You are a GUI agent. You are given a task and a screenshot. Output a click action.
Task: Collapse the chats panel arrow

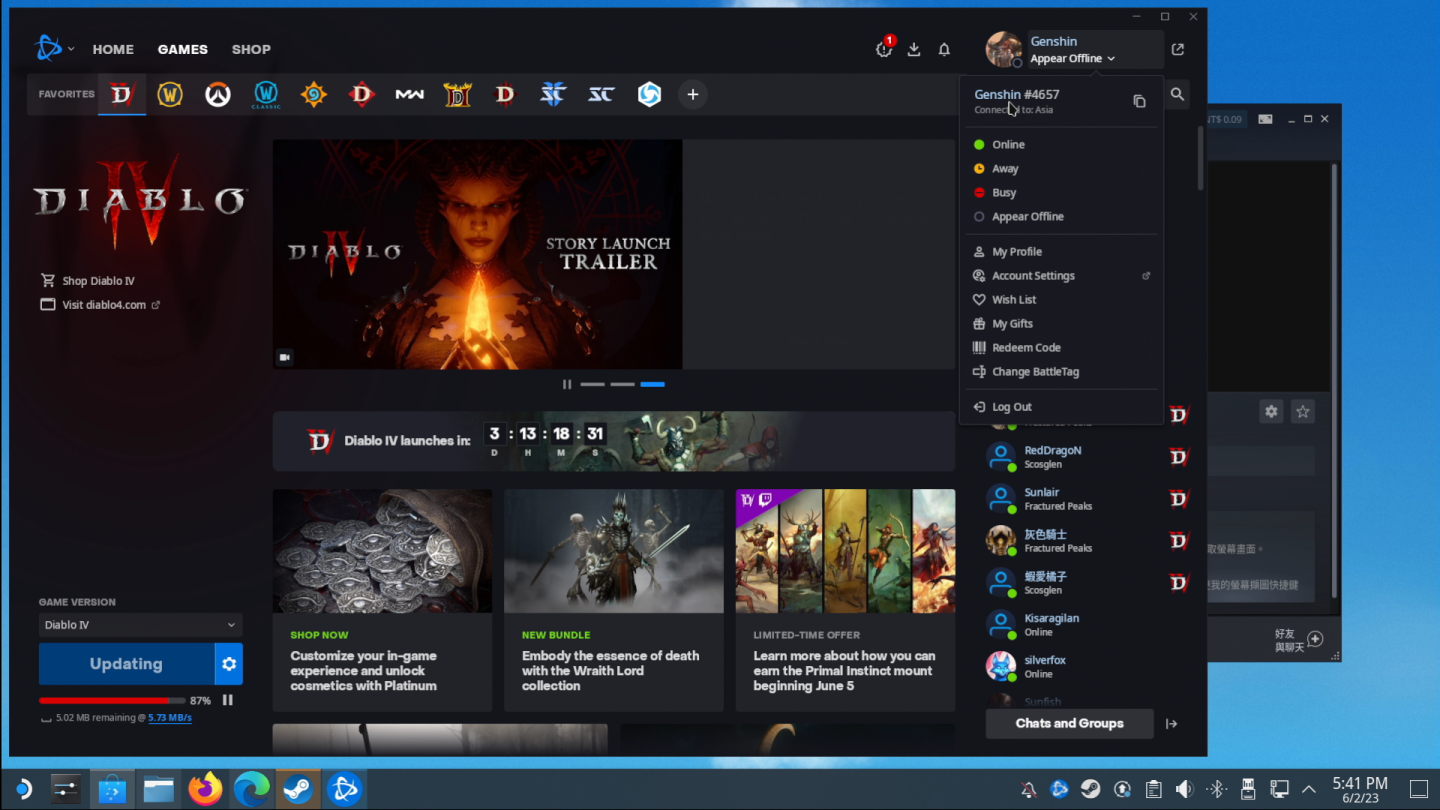click(1172, 724)
